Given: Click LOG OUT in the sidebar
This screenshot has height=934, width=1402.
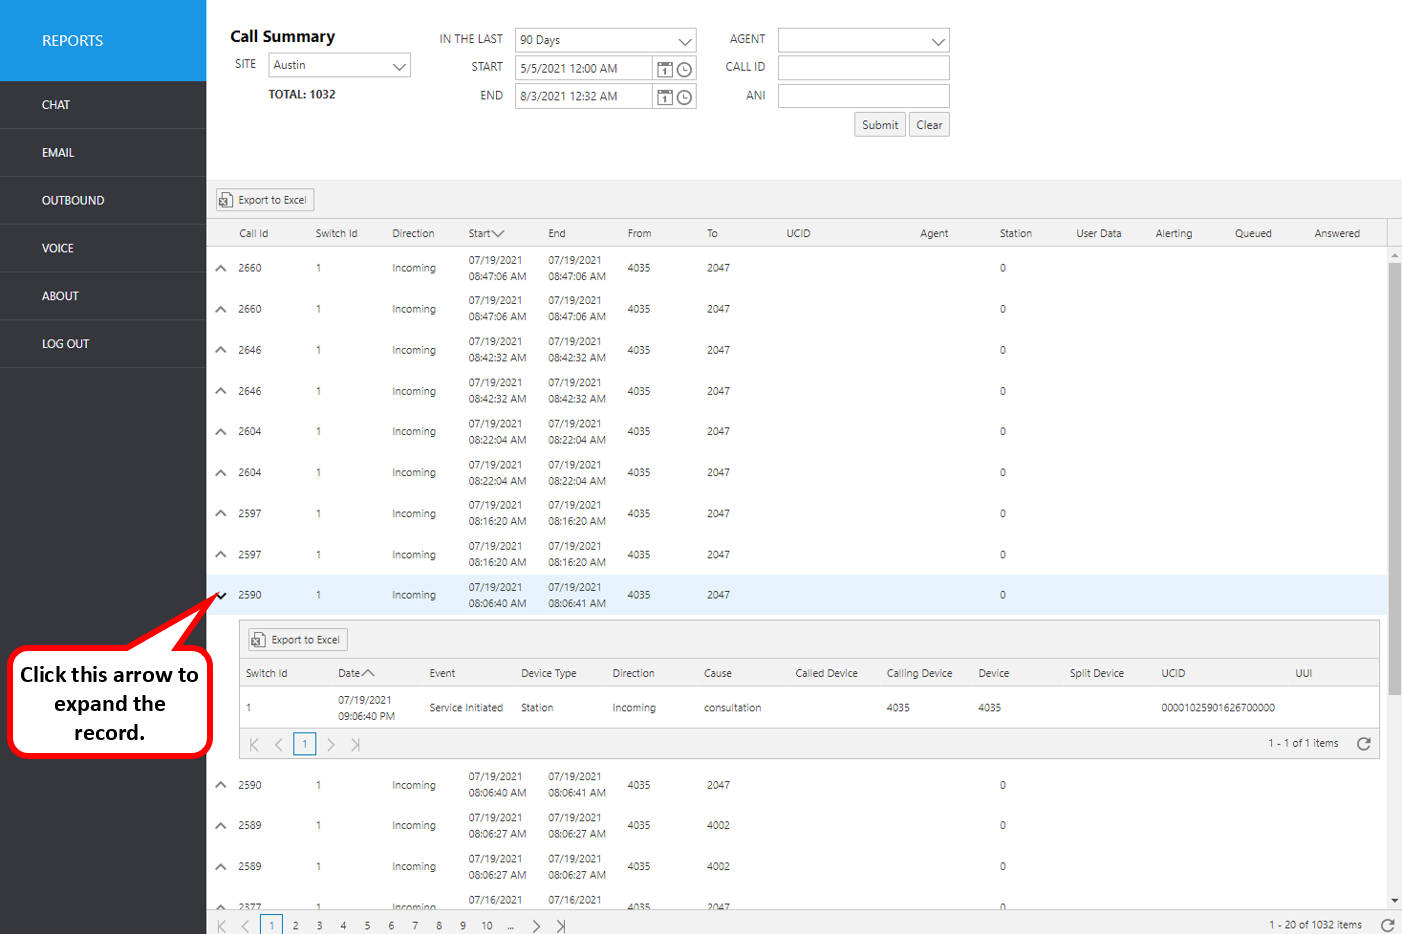Looking at the screenshot, I should coord(103,344).
